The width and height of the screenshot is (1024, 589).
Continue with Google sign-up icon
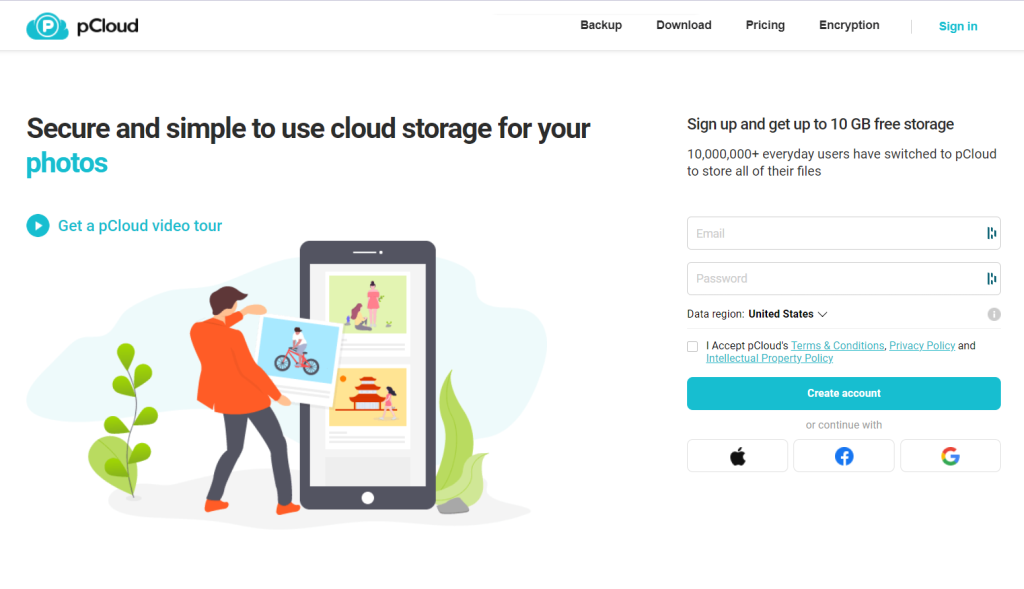tap(950, 456)
